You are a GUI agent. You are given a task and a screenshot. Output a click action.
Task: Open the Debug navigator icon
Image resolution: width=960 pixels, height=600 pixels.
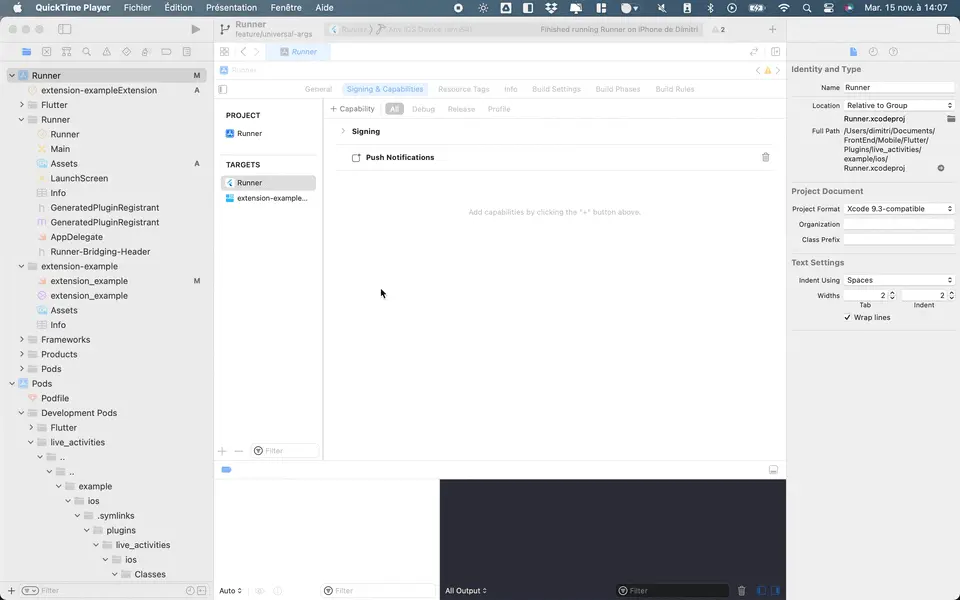(x=146, y=52)
